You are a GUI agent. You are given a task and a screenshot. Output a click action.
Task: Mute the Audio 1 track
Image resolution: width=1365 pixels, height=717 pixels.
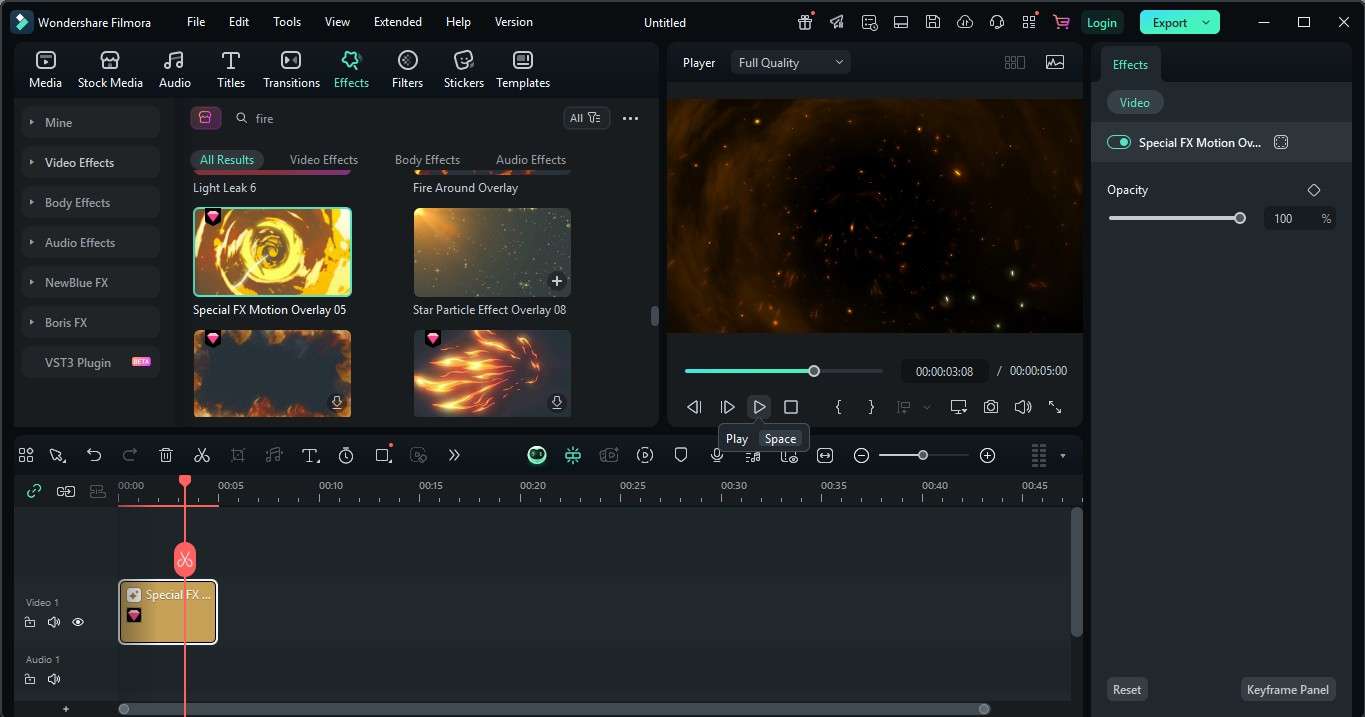54,679
